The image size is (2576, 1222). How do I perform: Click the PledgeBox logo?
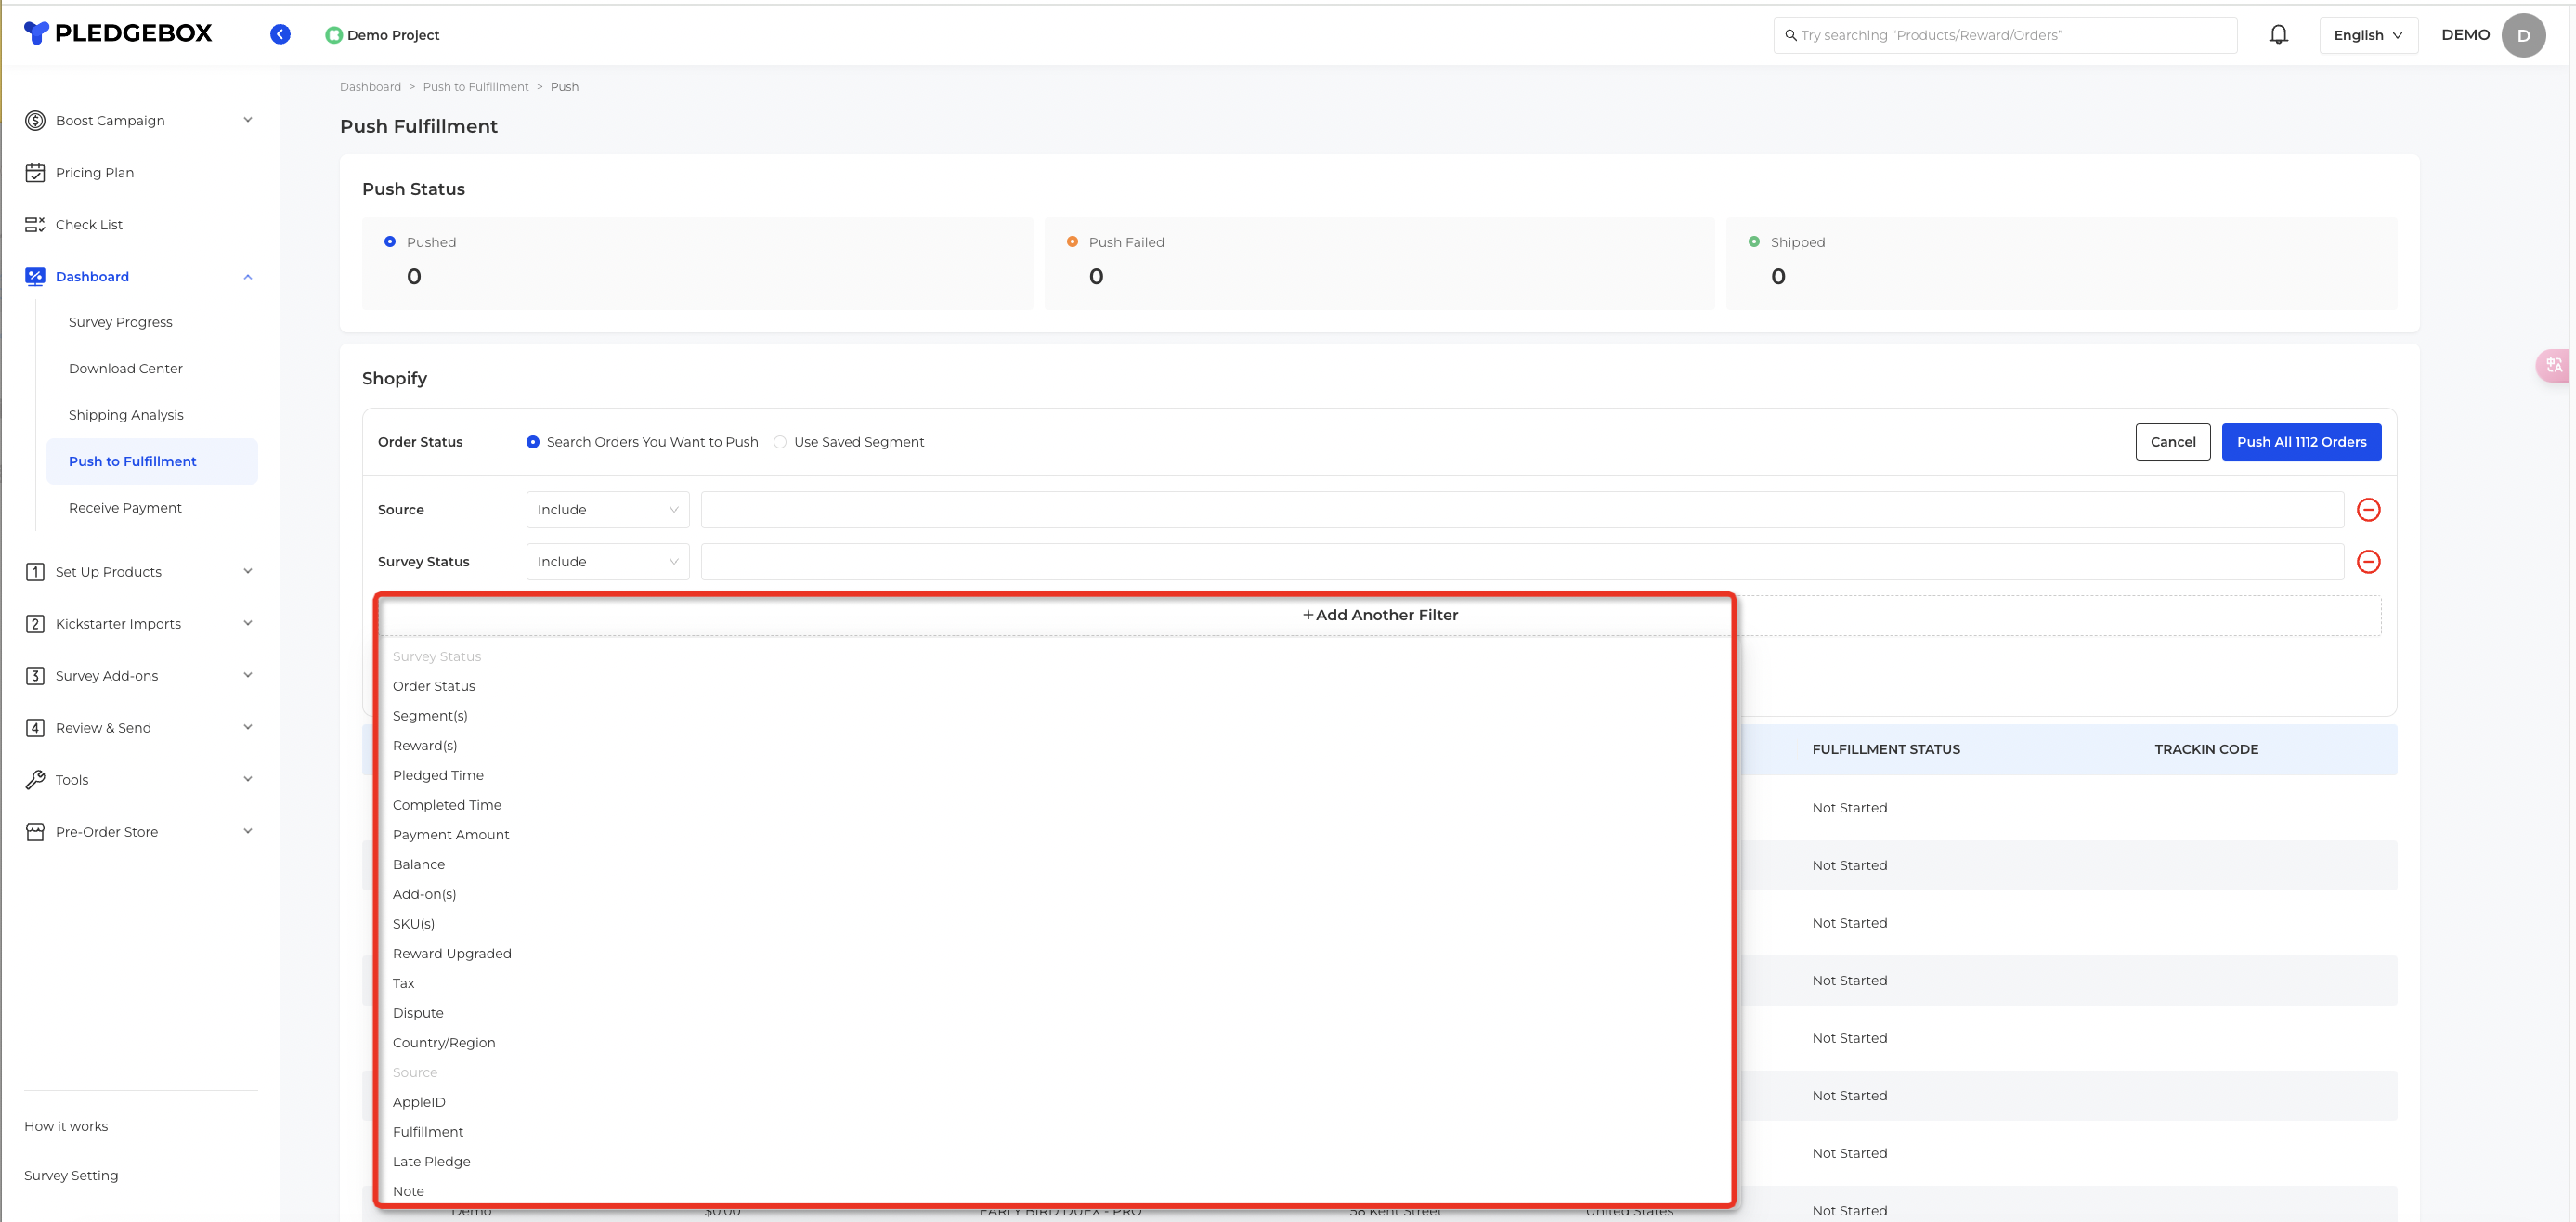118,33
